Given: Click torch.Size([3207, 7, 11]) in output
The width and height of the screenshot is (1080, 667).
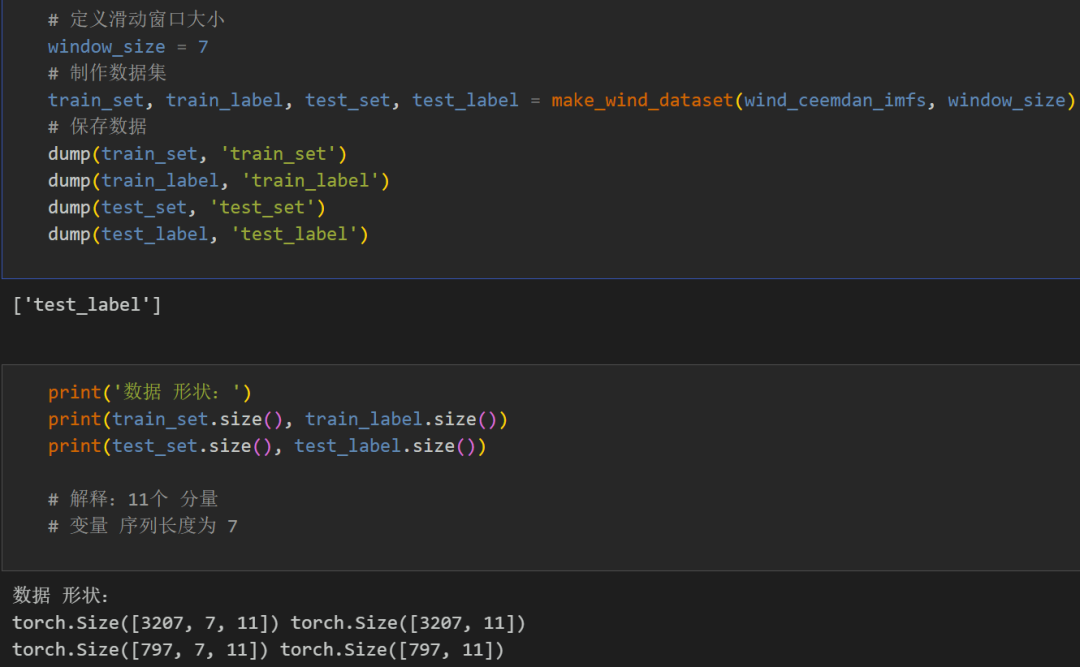Looking at the screenshot, I should (146, 623).
